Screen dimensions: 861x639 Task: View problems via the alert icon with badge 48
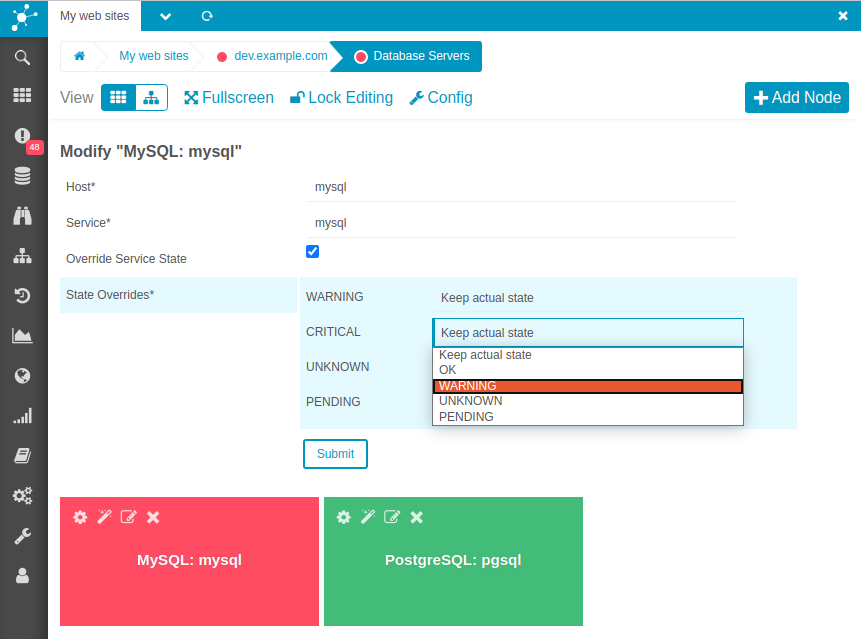coord(22,137)
